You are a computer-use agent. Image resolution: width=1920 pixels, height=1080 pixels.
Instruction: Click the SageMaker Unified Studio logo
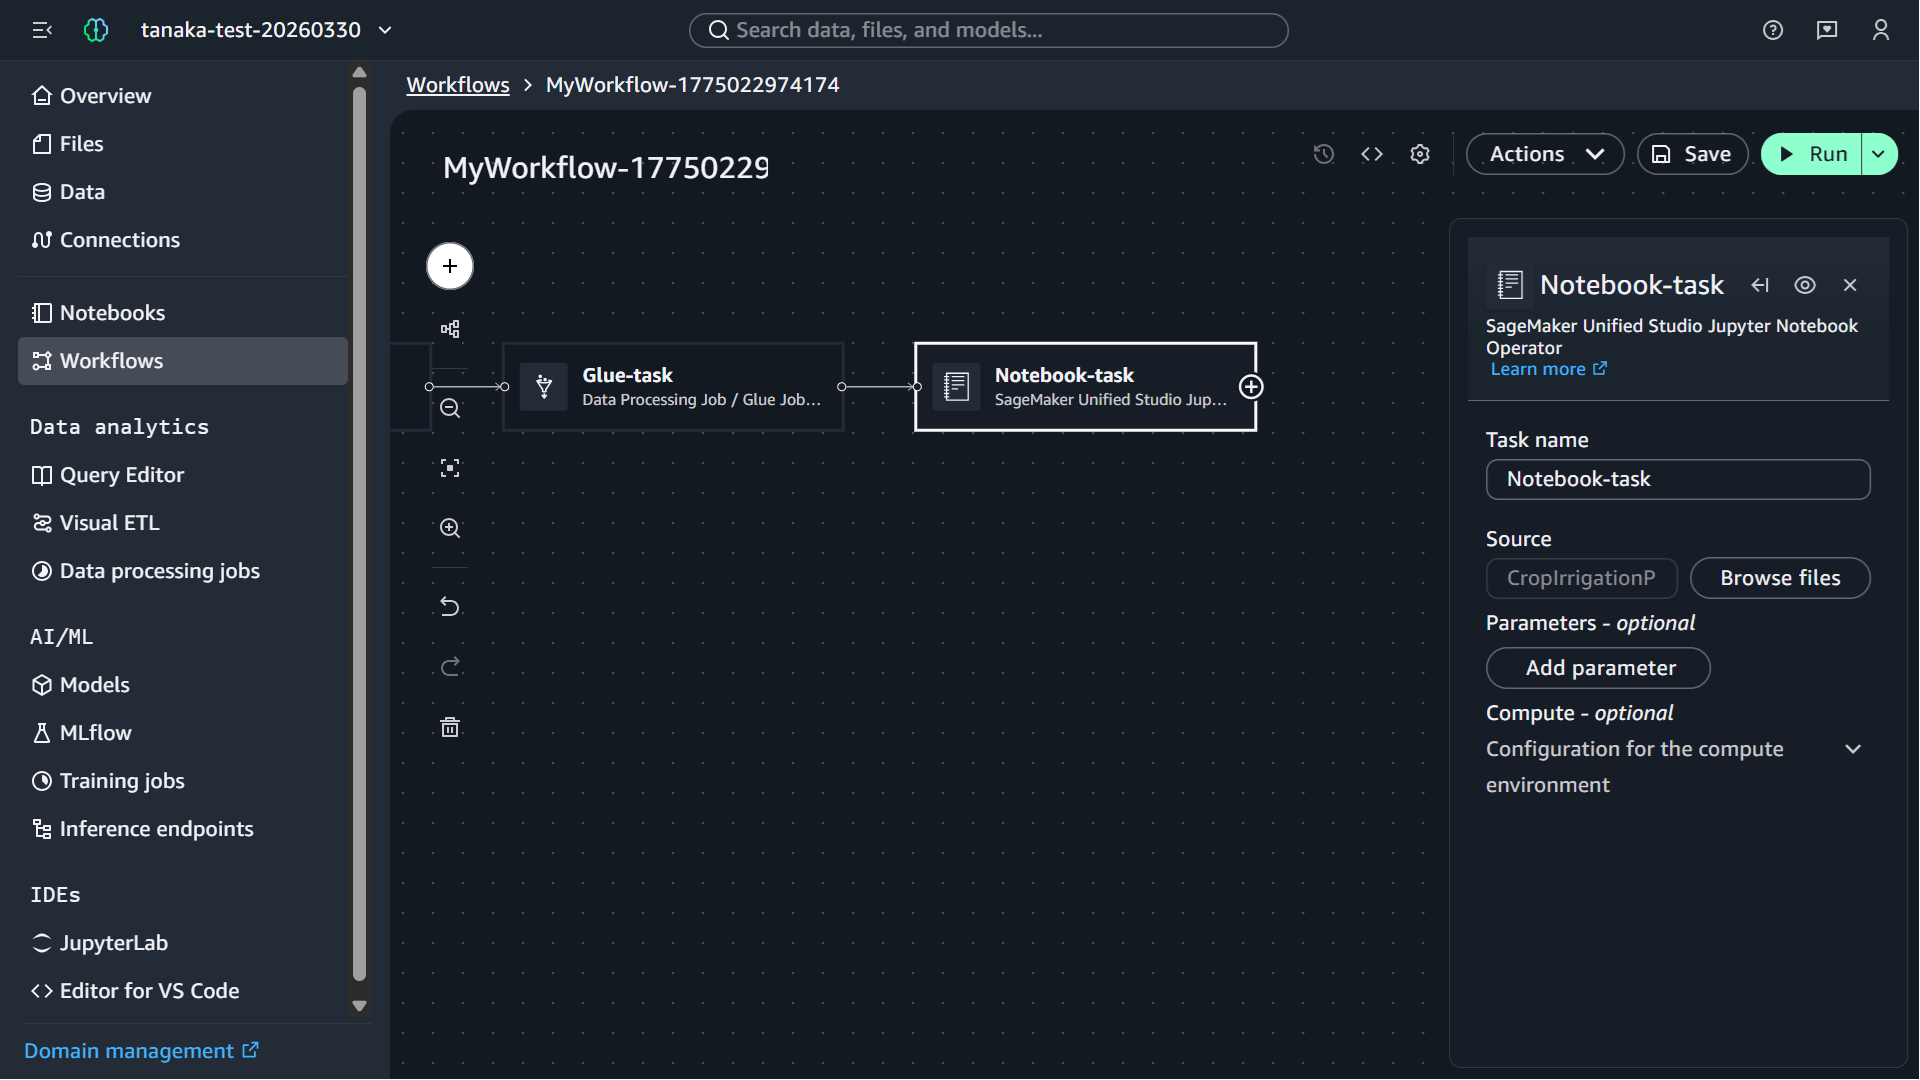click(96, 30)
